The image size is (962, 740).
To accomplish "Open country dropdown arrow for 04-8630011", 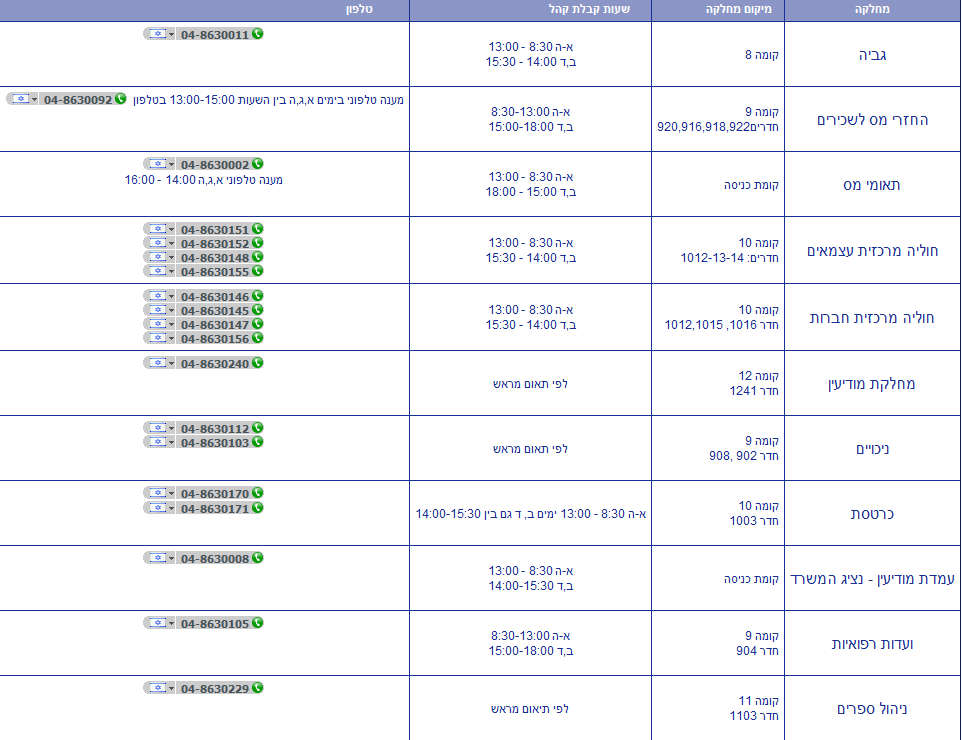I will [x=171, y=34].
